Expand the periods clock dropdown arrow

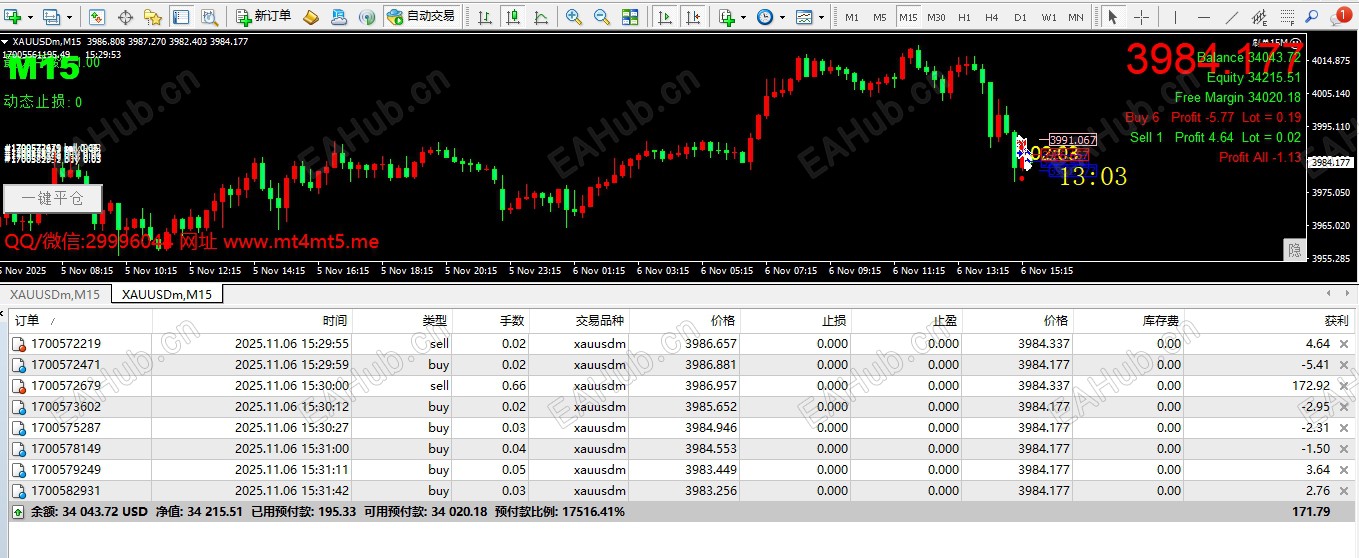pyautogui.click(x=783, y=17)
